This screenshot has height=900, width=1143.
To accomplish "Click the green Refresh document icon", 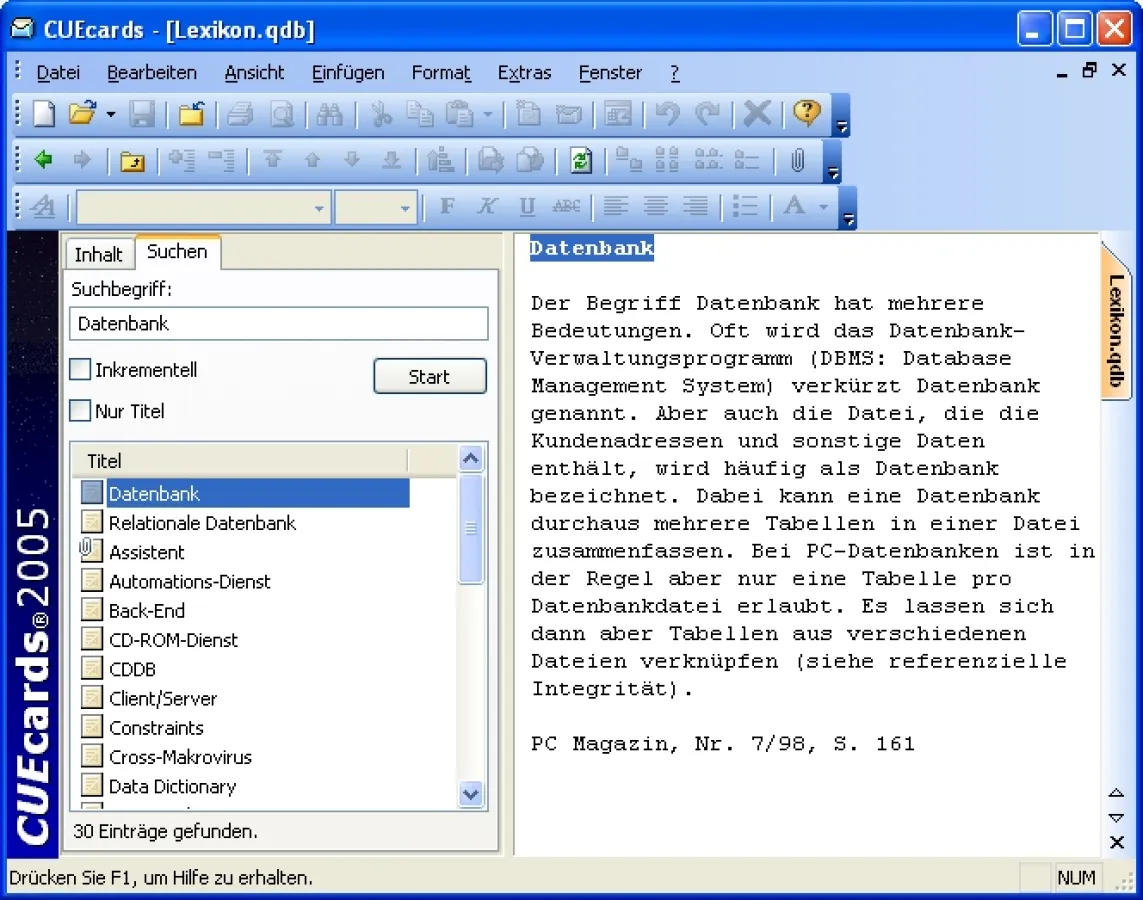I will 581,160.
